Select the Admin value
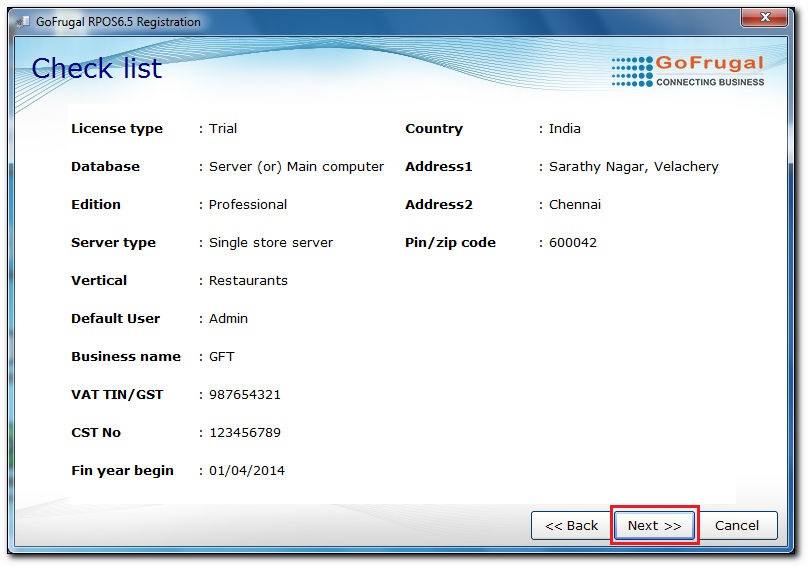The image size is (808, 567). [x=228, y=319]
